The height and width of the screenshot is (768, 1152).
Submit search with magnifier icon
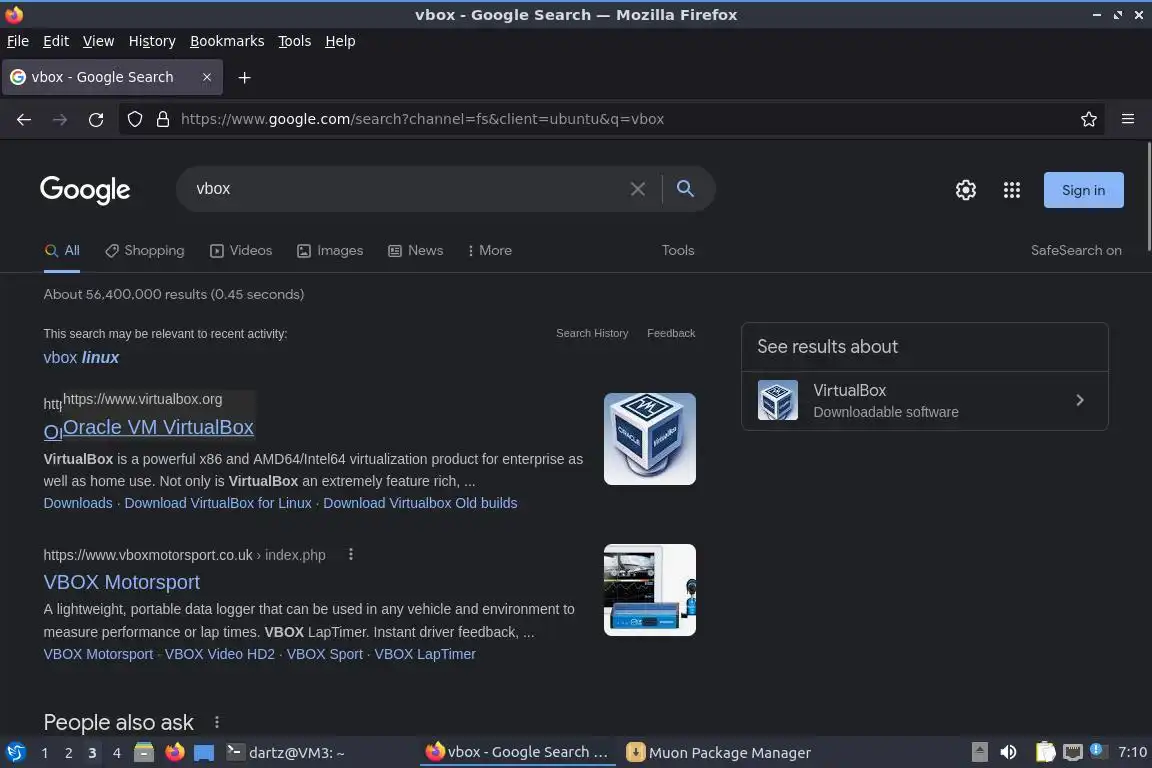[x=685, y=189]
